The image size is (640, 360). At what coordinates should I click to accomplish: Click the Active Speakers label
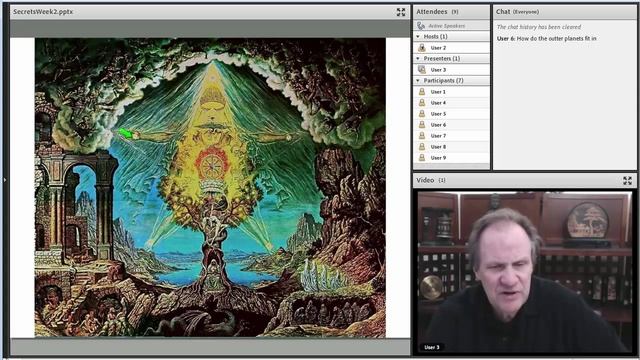pyautogui.click(x=447, y=26)
